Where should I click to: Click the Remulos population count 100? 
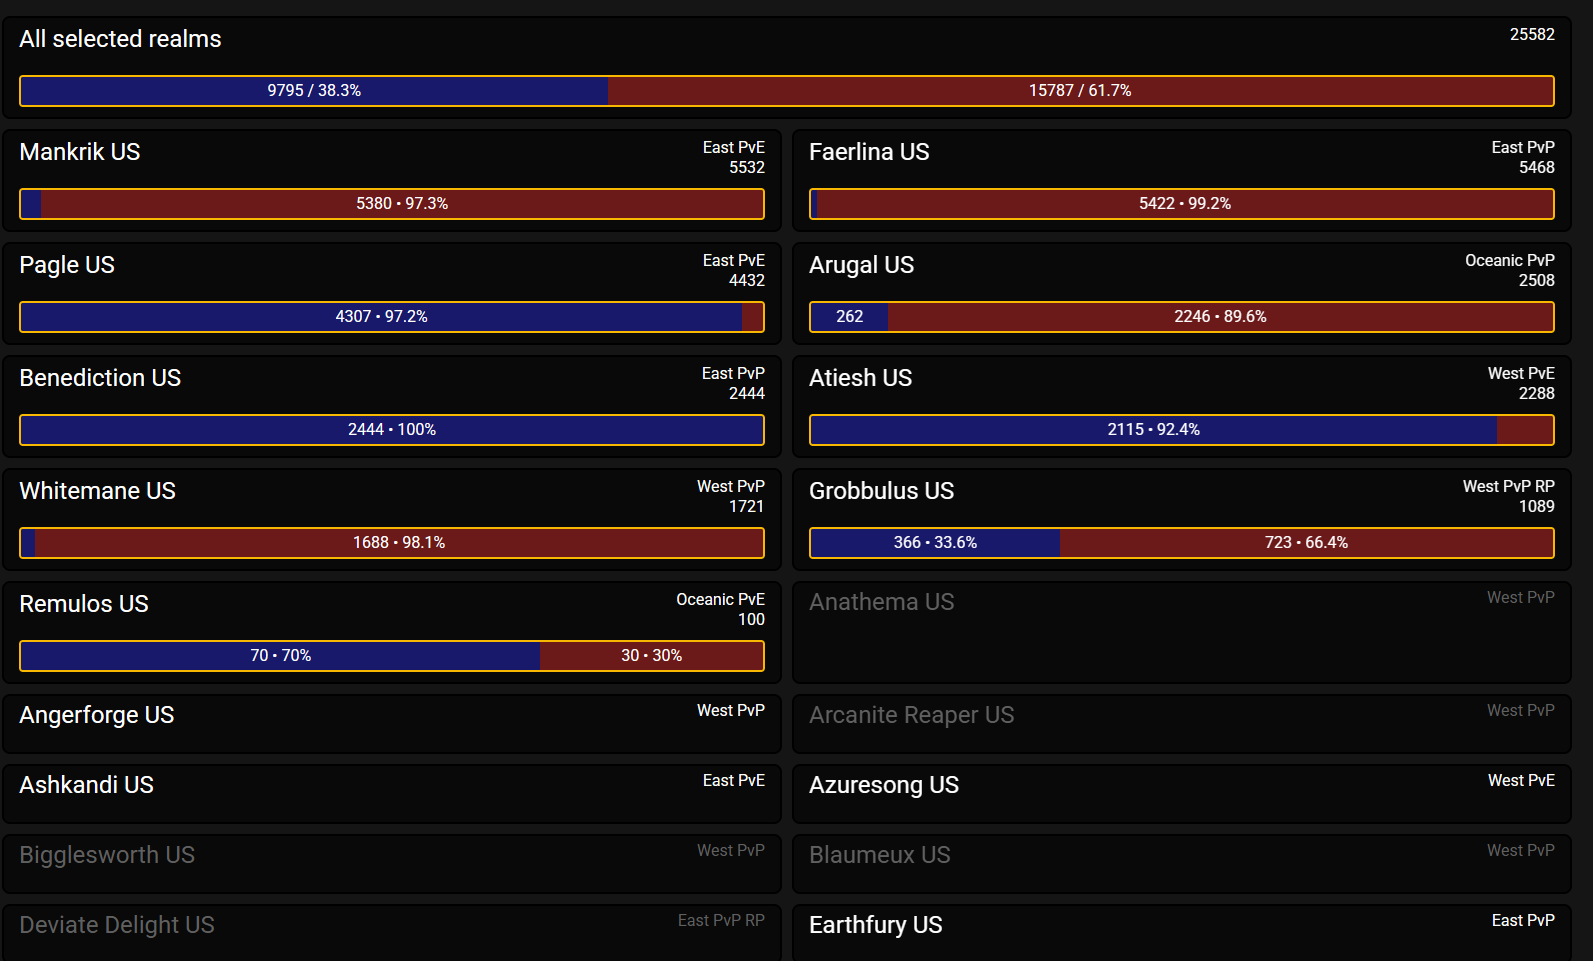pos(752,620)
